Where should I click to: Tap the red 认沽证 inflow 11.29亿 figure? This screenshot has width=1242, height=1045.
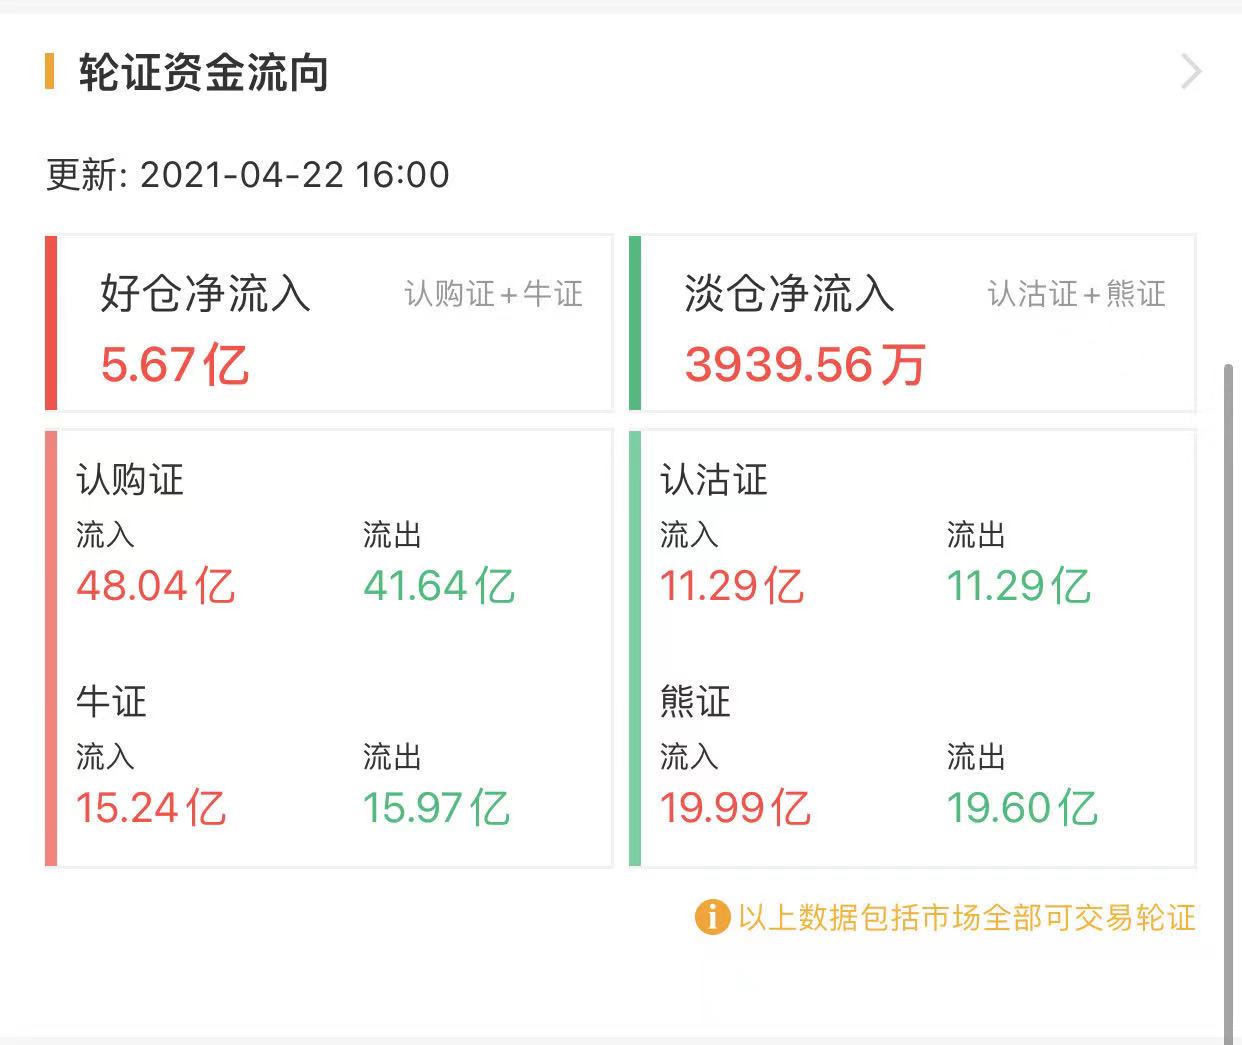731,586
